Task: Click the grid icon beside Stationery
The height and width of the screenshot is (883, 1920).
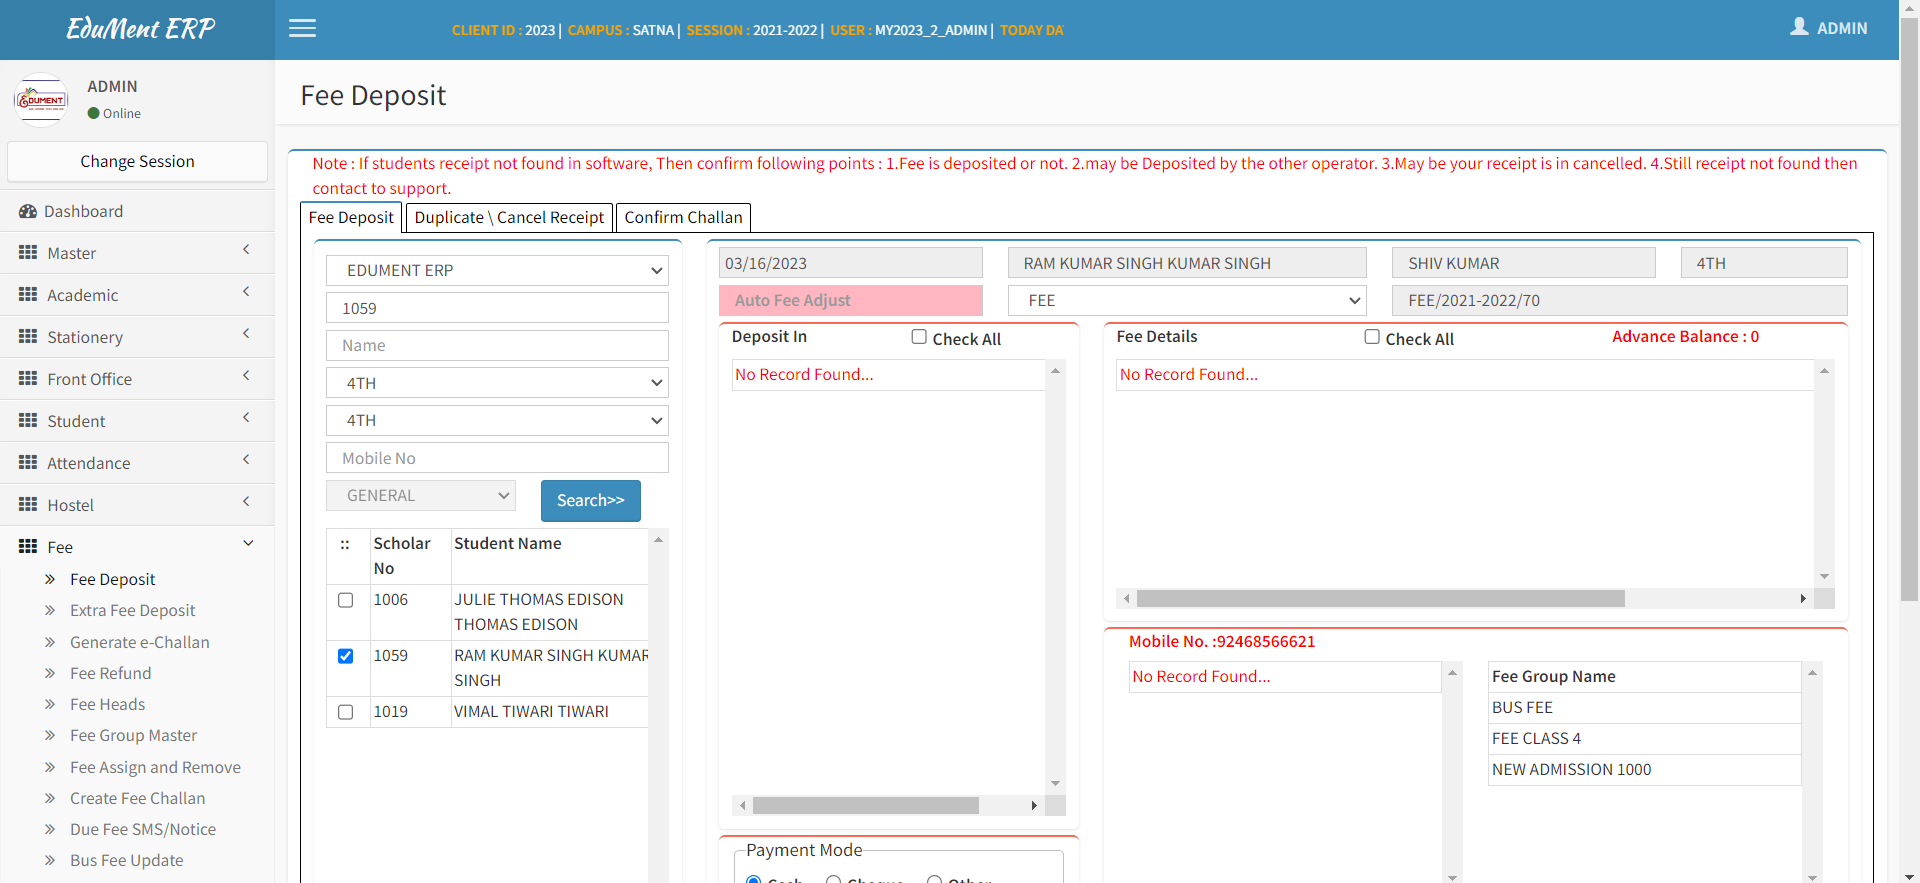Action: (x=28, y=337)
